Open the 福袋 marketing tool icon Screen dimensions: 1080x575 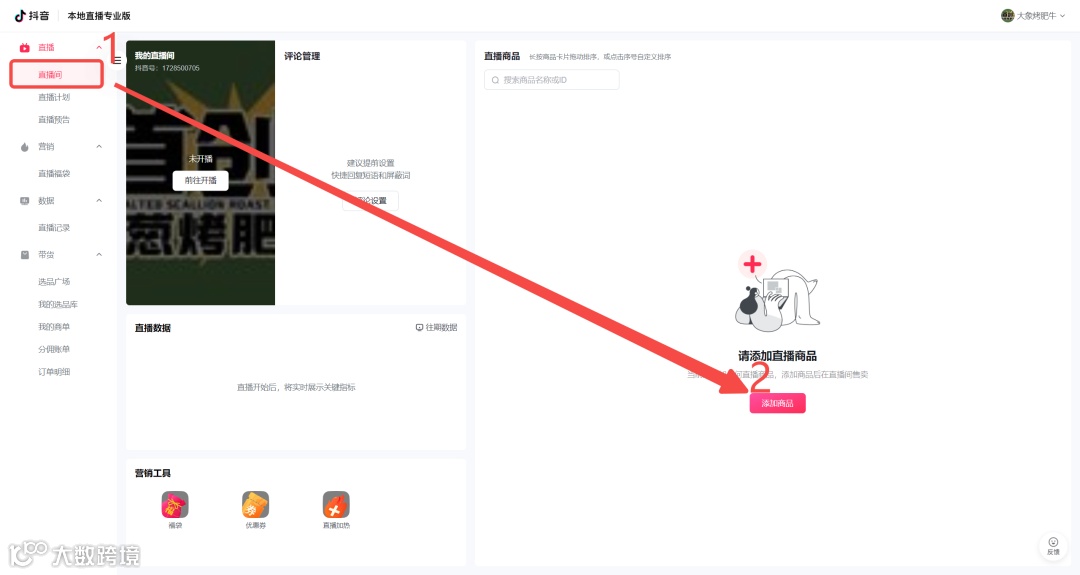click(x=175, y=505)
